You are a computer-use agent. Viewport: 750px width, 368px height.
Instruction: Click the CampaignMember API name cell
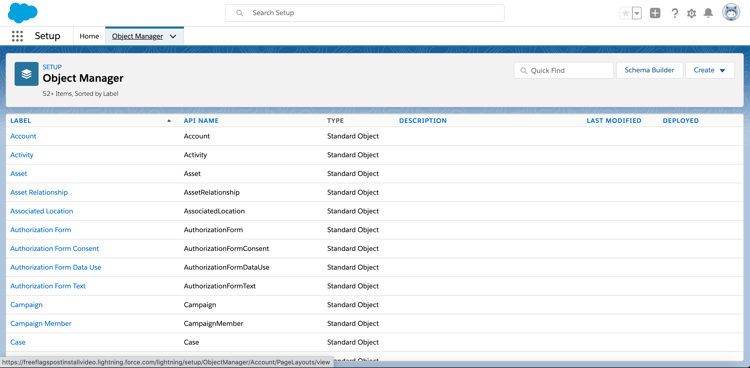pyautogui.click(x=213, y=323)
